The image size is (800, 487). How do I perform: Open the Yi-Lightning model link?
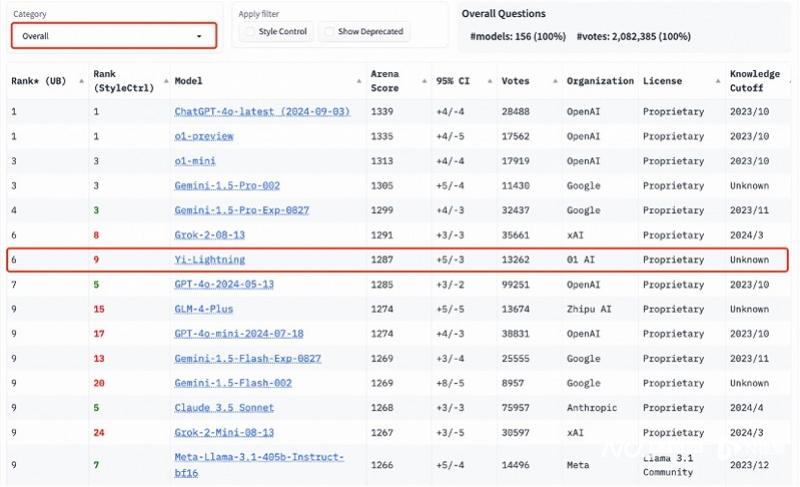(210, 260)
